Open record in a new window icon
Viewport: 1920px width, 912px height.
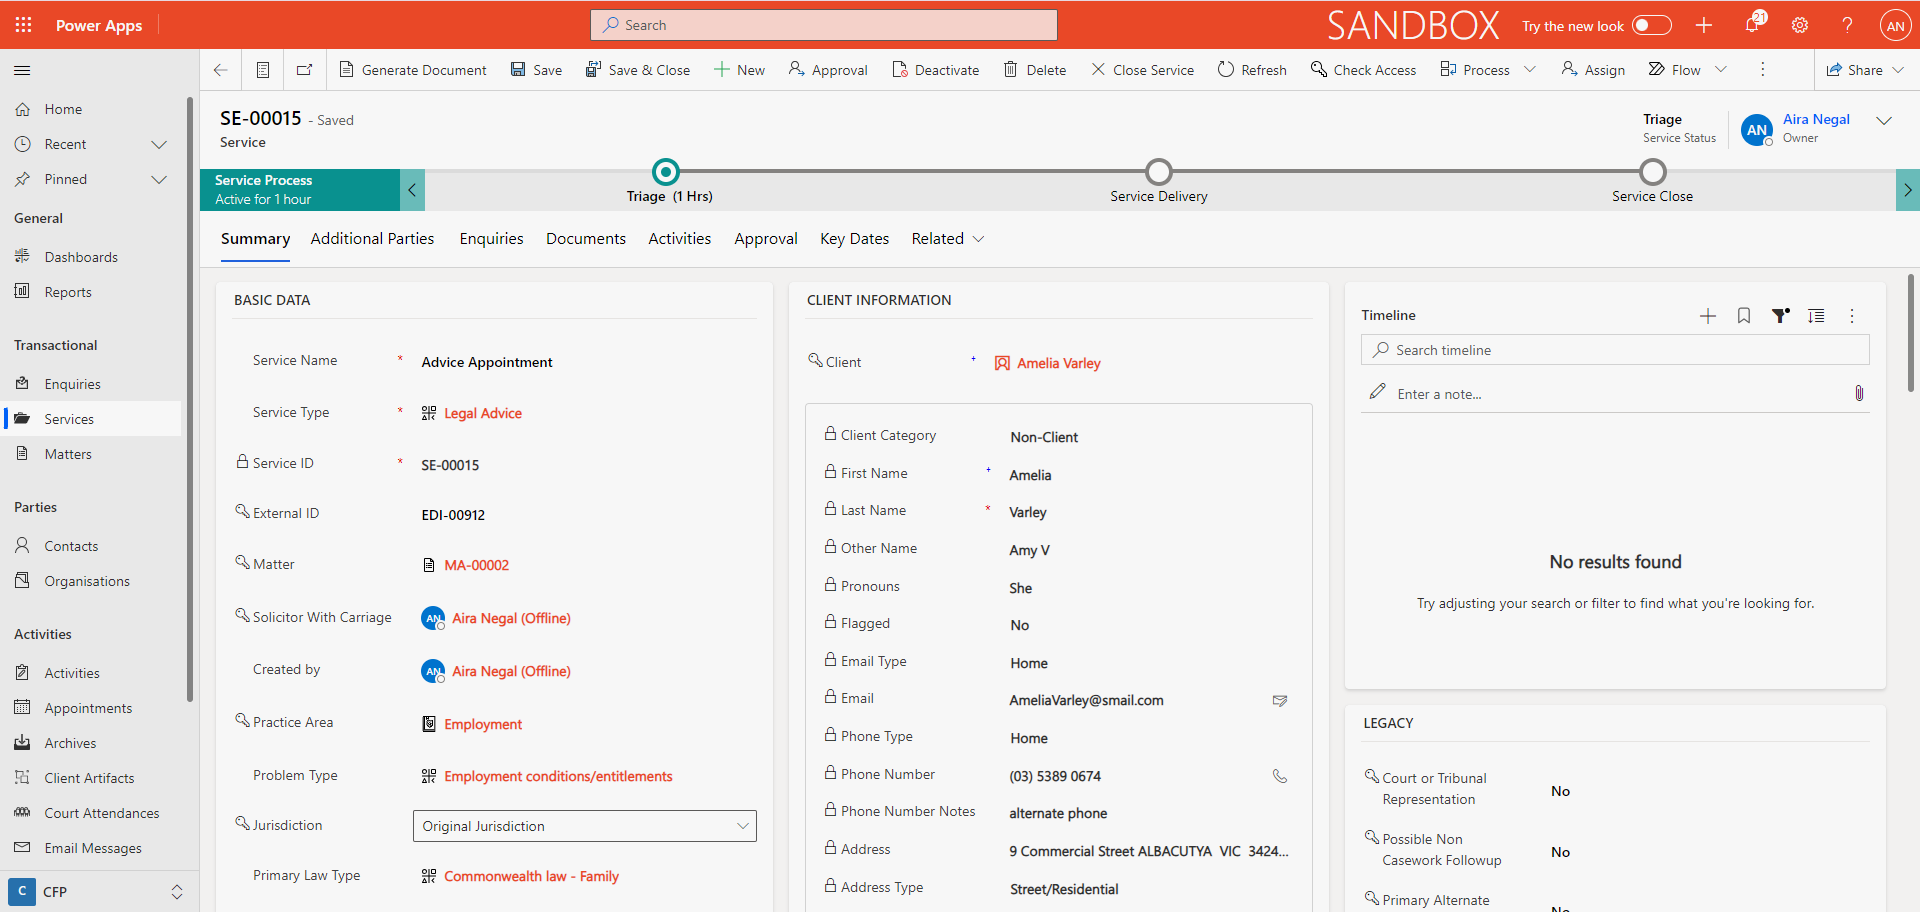point(305,70)
